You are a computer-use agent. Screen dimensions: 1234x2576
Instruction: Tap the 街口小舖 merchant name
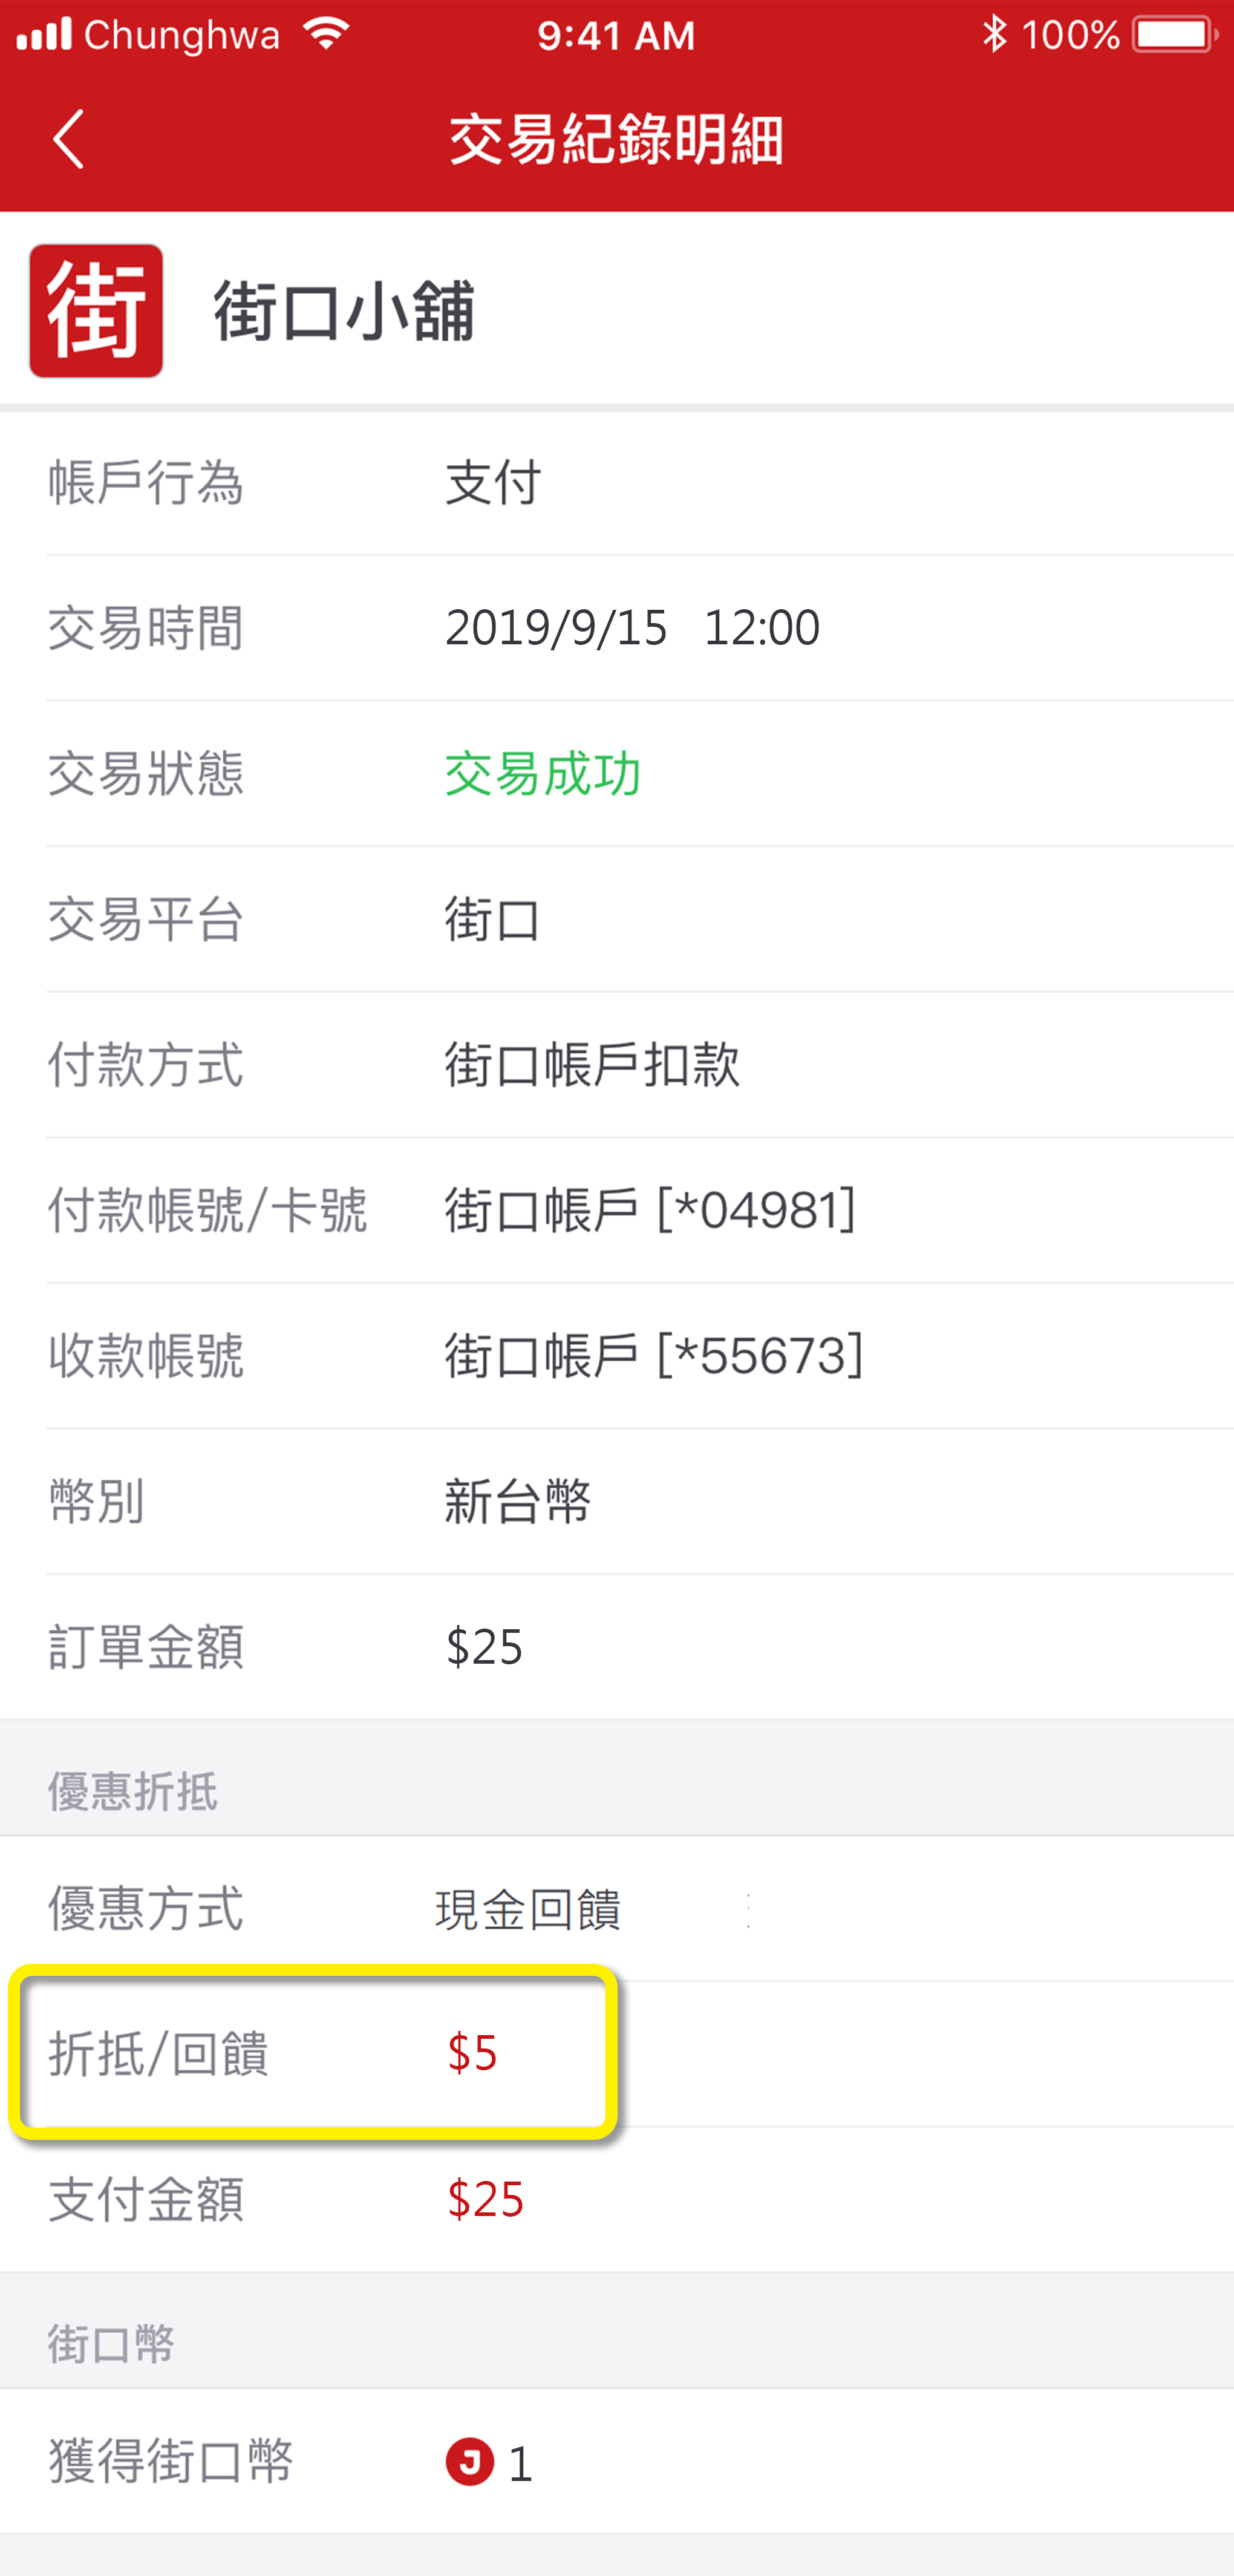tap(344, 312)
